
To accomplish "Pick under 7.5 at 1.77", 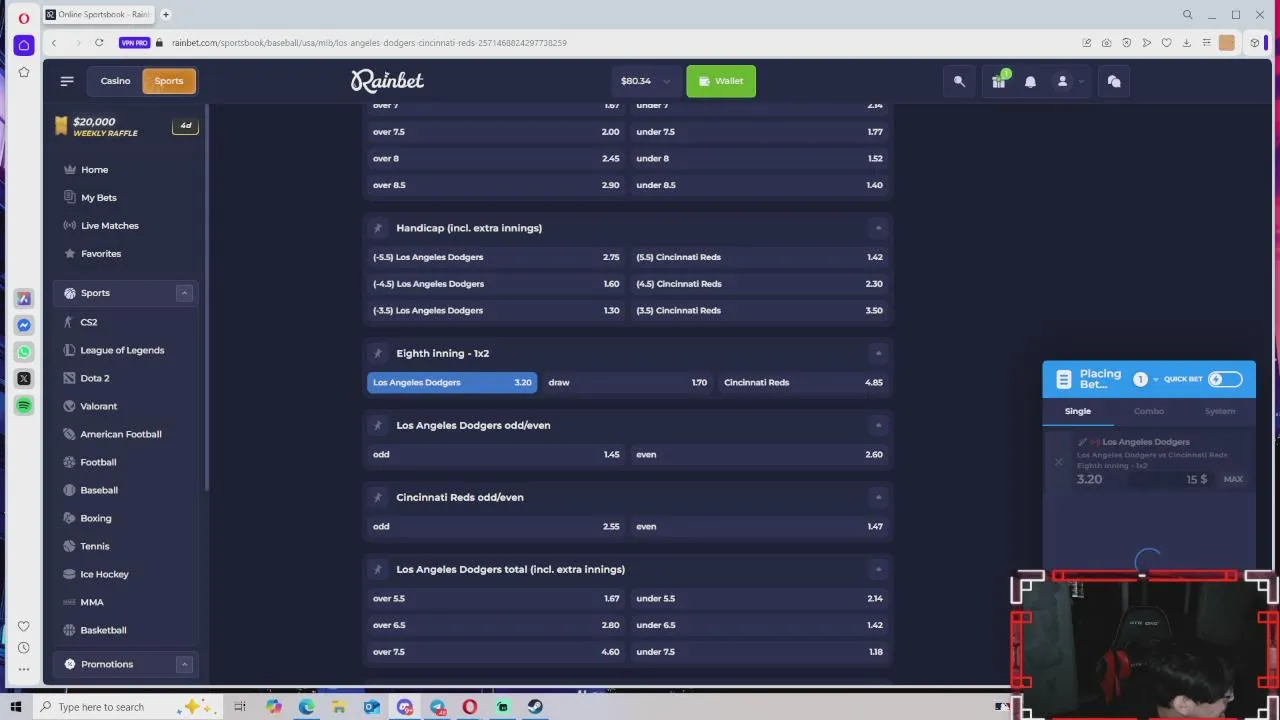I will [x=760, y=132].
